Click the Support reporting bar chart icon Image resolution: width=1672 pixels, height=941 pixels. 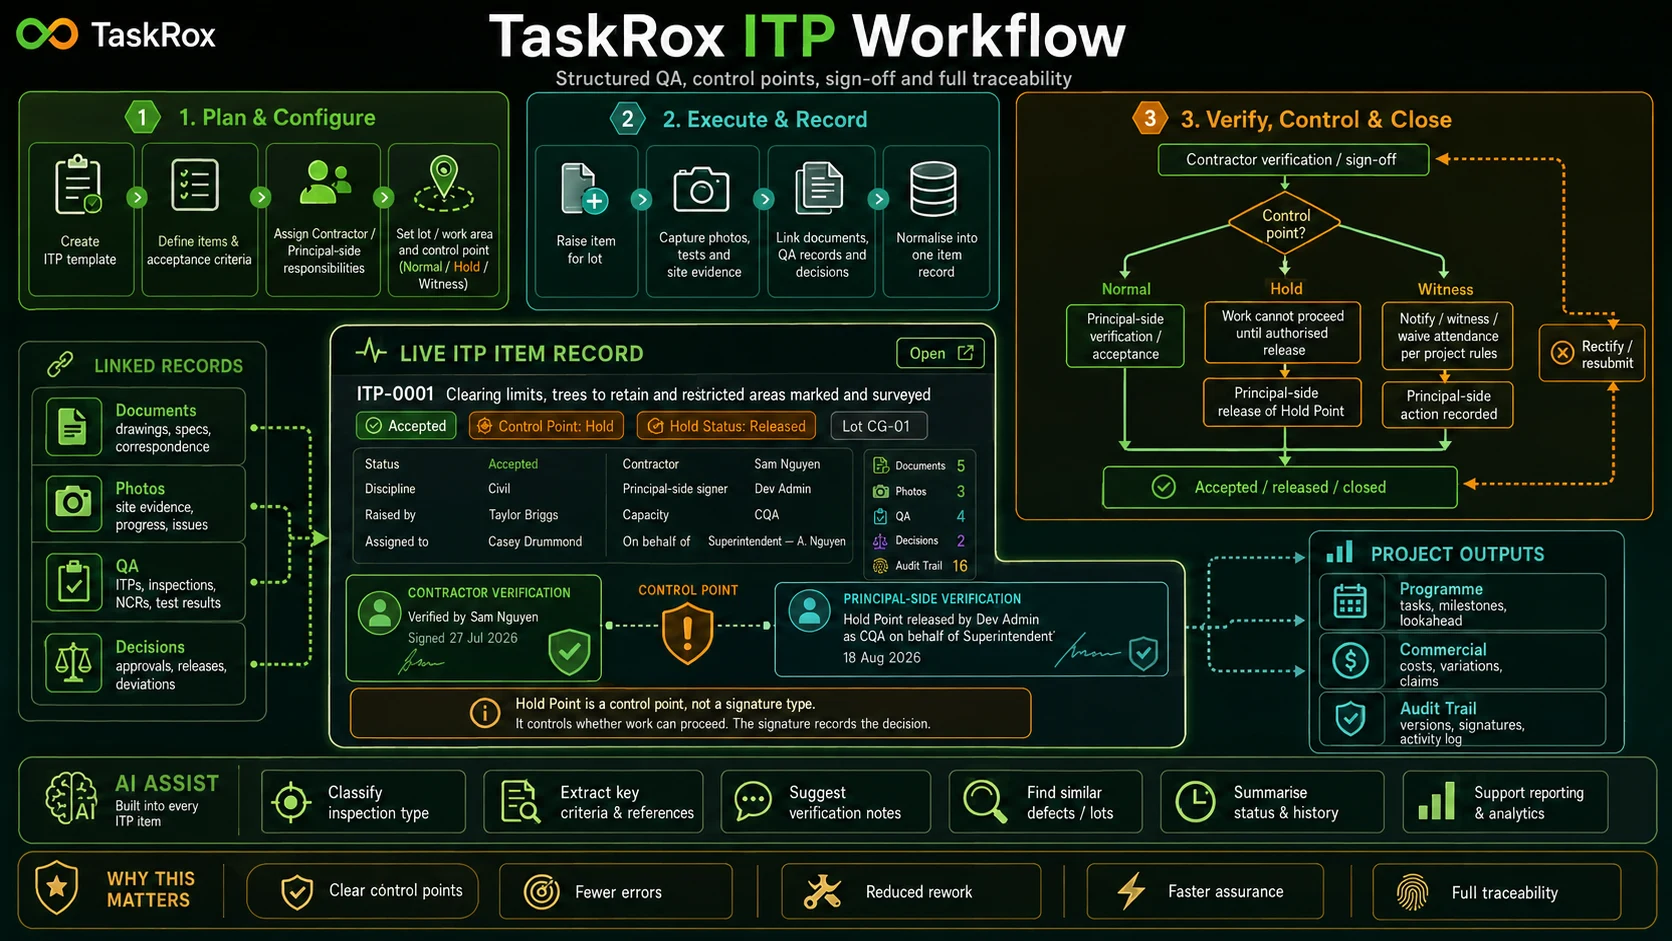click(x=1437, y=801)
